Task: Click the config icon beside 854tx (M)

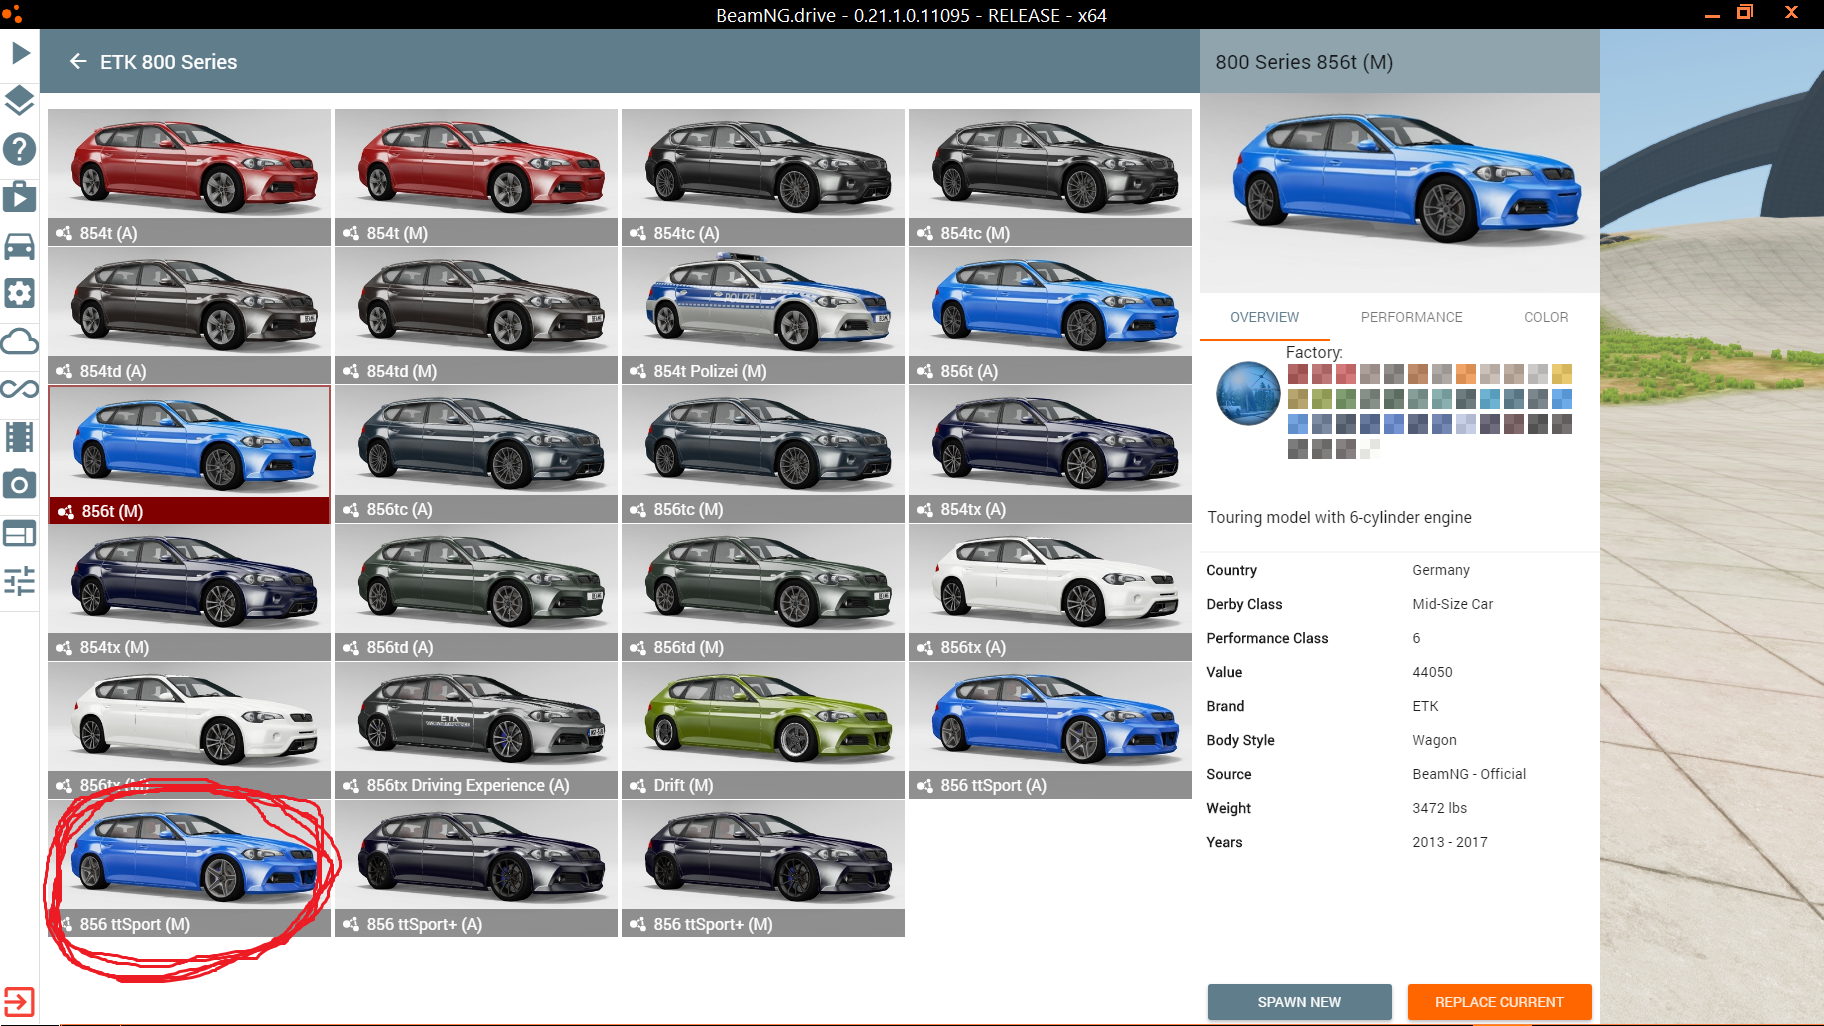Action: 64,647
